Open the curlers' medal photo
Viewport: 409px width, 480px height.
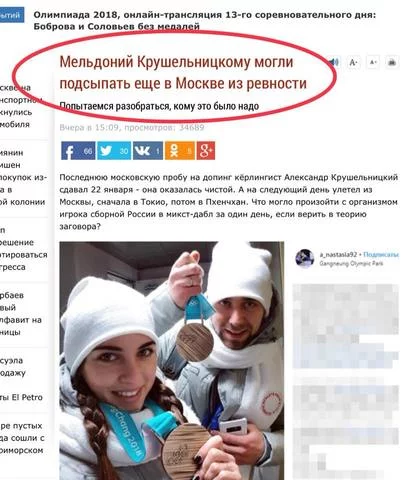tap(172, 361)
